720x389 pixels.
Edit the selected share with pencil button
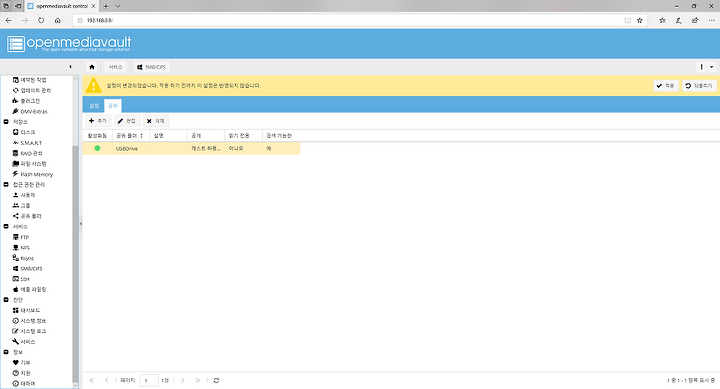pyautogui.click(x=127, y=121)
